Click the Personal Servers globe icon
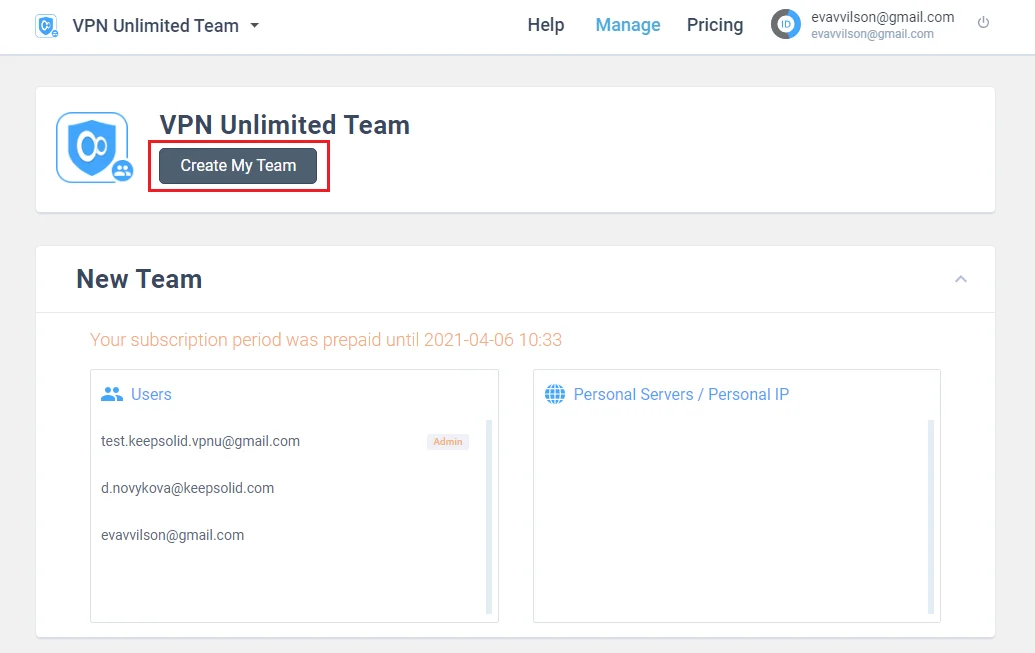 click(x=554, y=394)
